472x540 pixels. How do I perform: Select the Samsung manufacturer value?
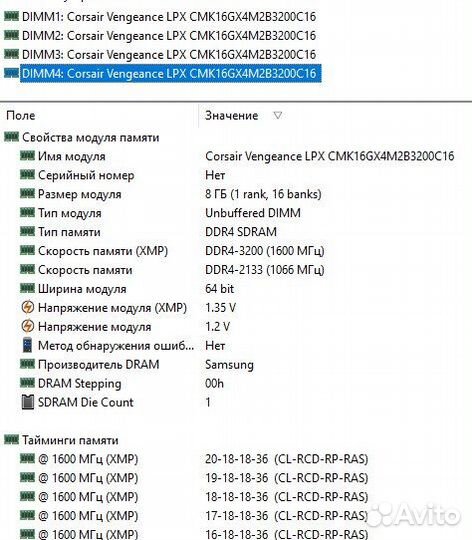229,365
